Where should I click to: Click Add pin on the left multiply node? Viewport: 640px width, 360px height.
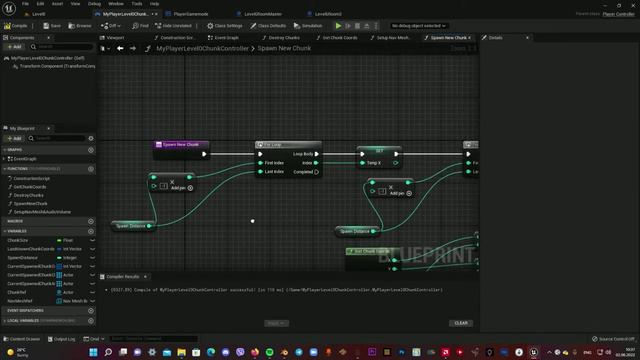(182, 188)
